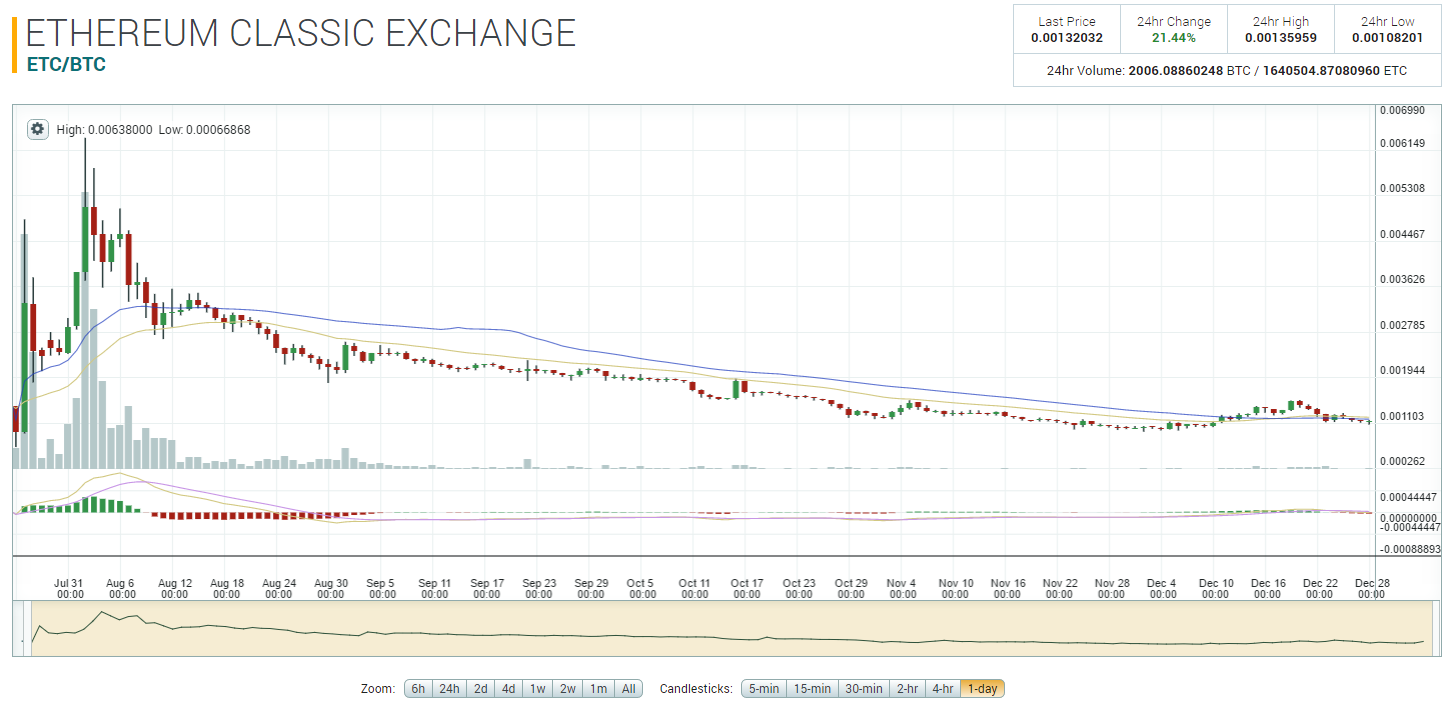1449x704 pixels.
Task: Click the Aug 24 date label
Action: [278, 588]
